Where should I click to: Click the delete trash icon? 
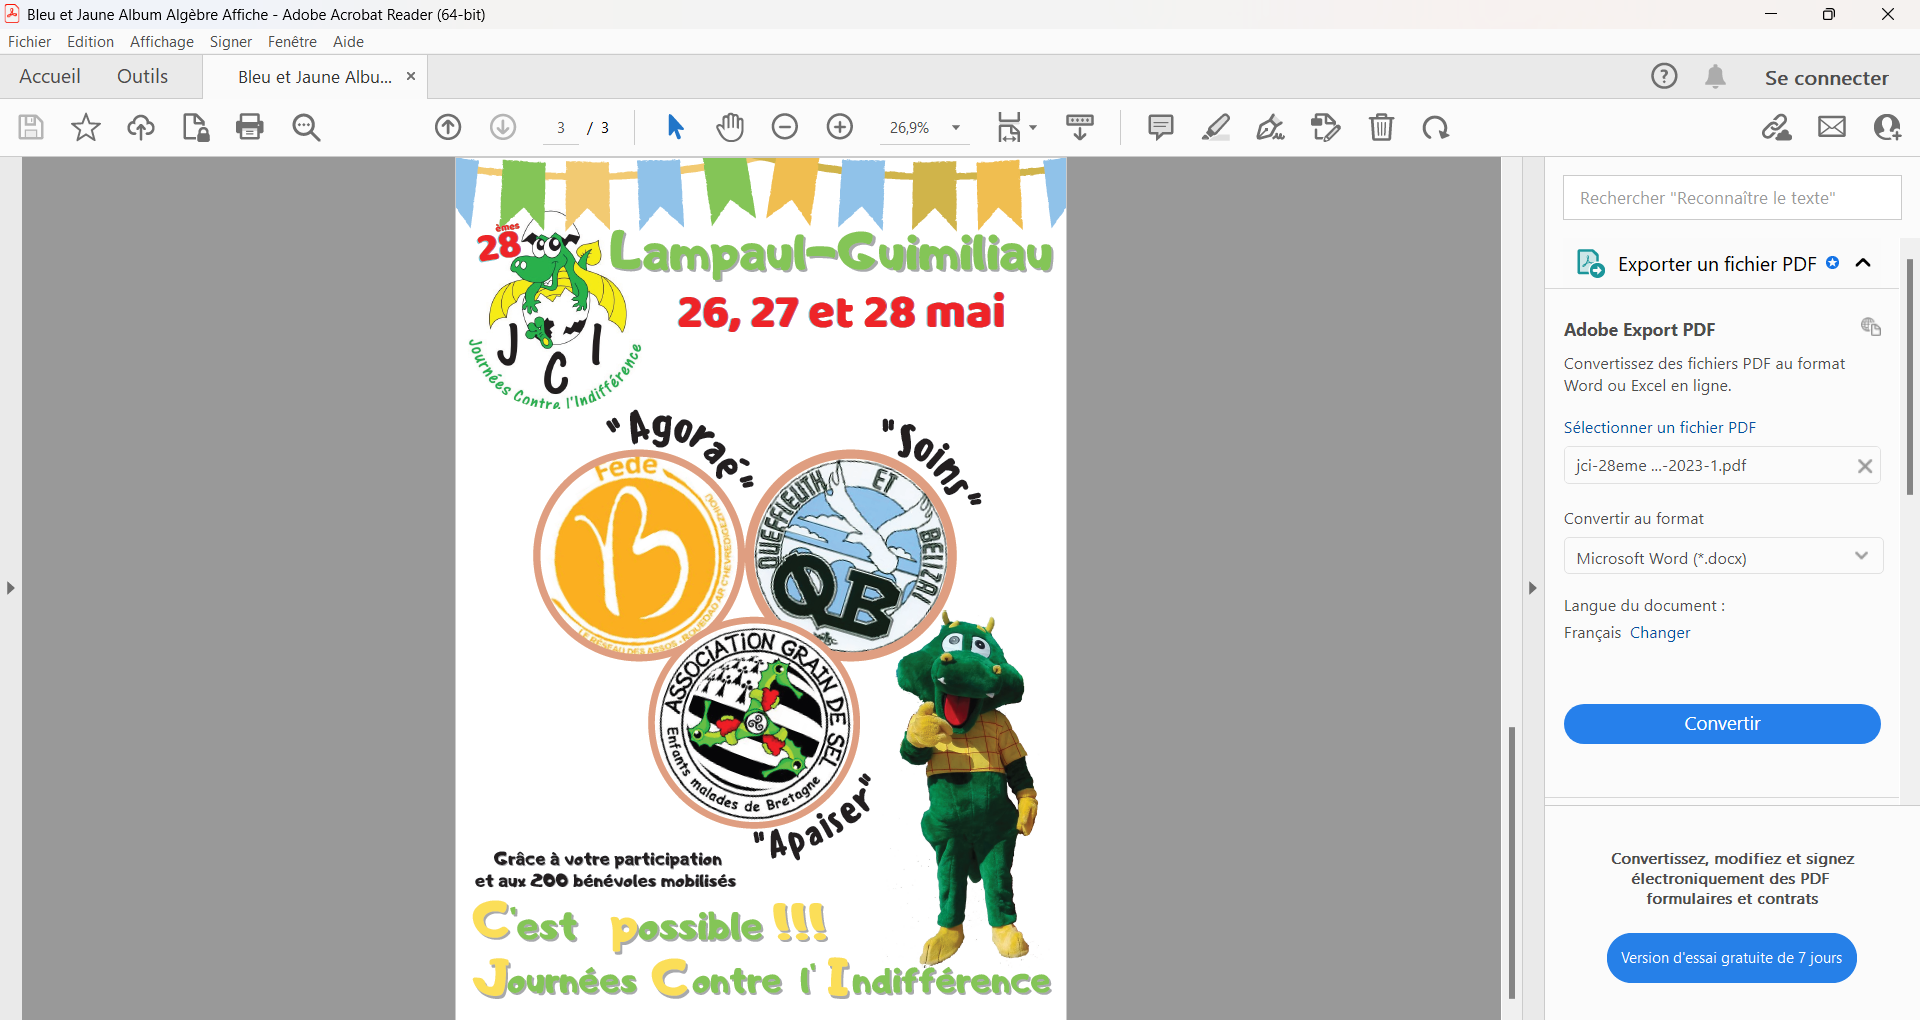click(1381, 127)
